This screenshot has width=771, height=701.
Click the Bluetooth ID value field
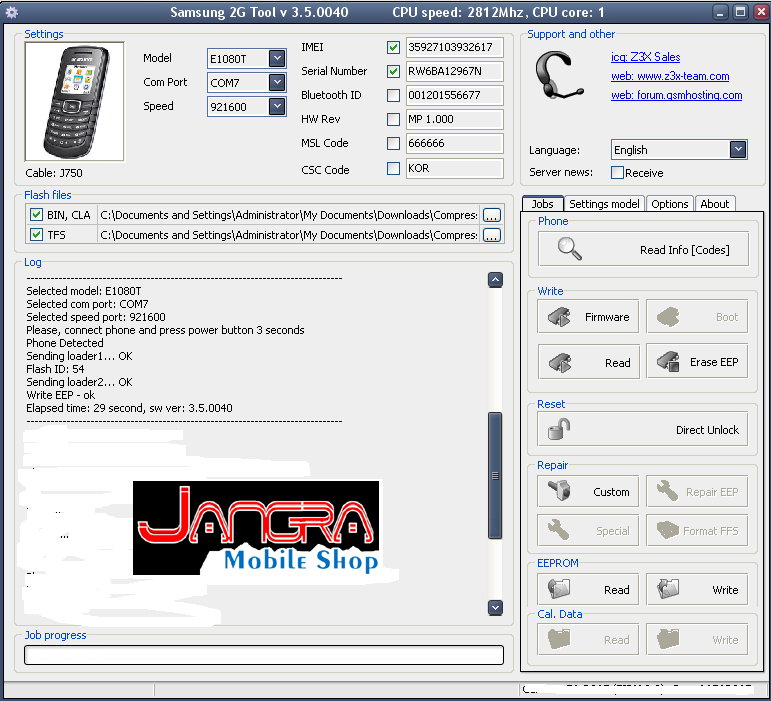tap(454, 95)
